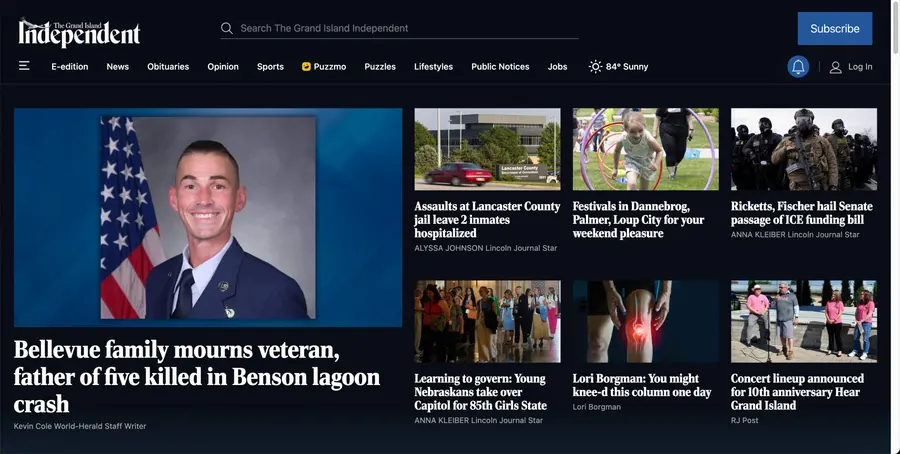The image size is (900, 454).
Task: Open Ricketts, Fischer ICE funding bill story
Action: point(801,213)
